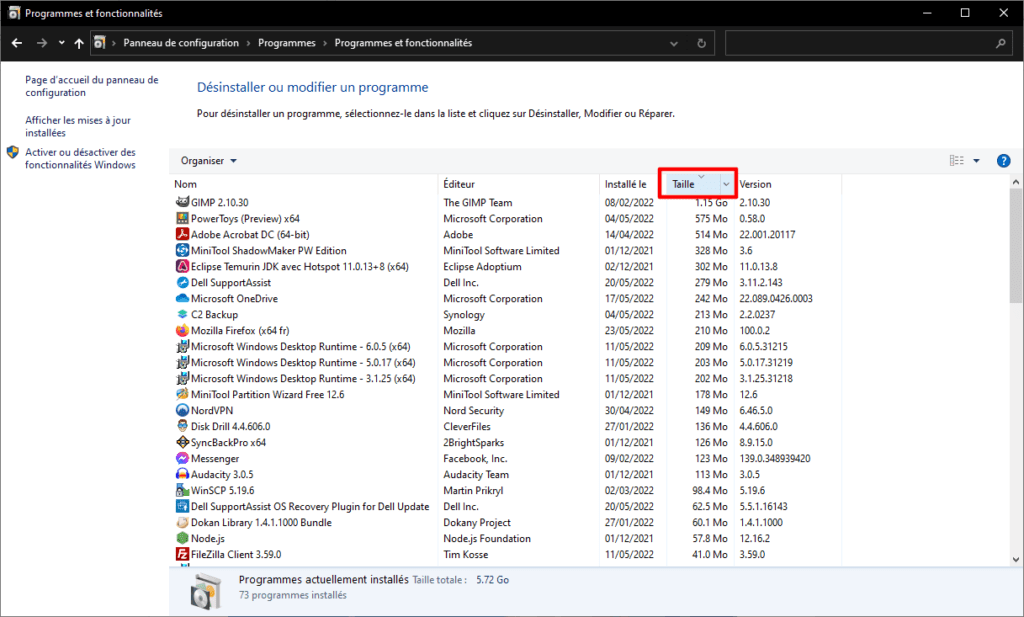Click the view layout icon
Image resolution: width=1024 pixels, height=617 pixels.
click(x=957, y=161)
